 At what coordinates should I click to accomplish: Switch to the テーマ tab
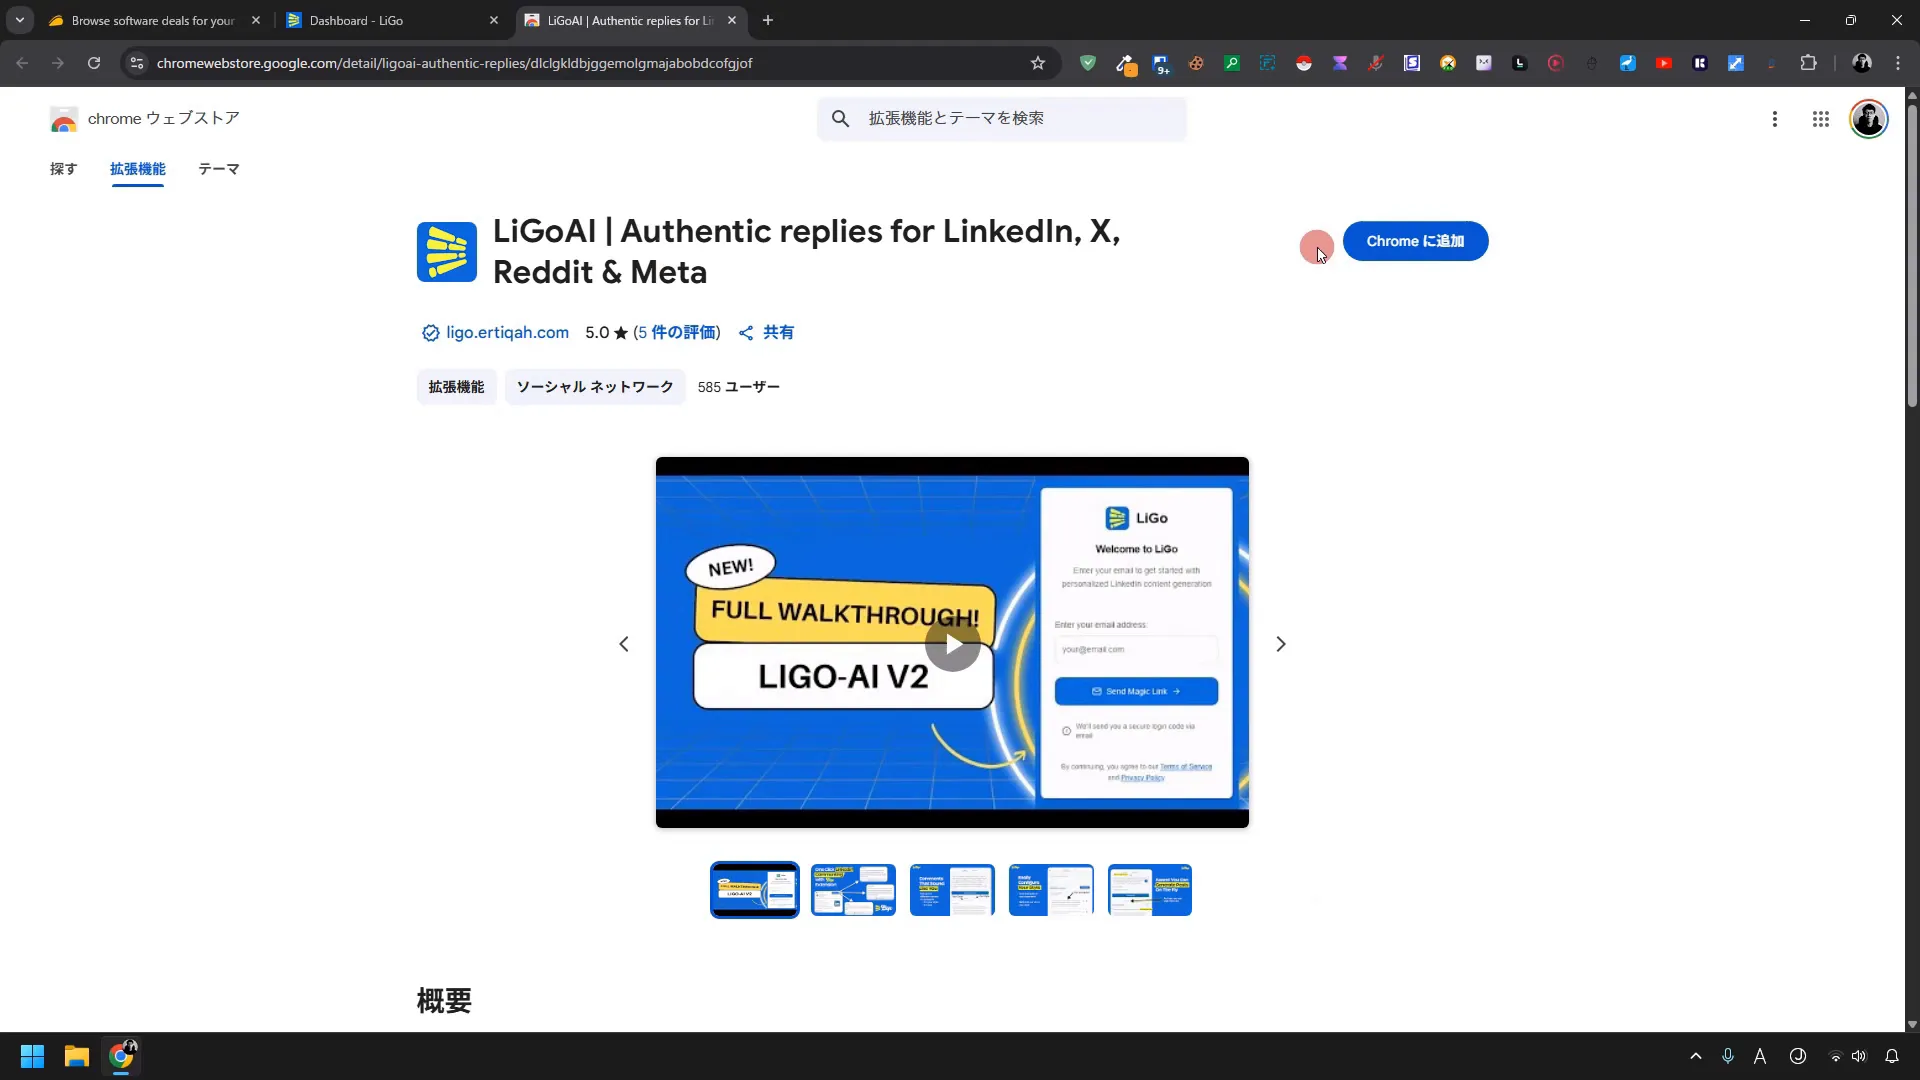[x=219, y=169]
